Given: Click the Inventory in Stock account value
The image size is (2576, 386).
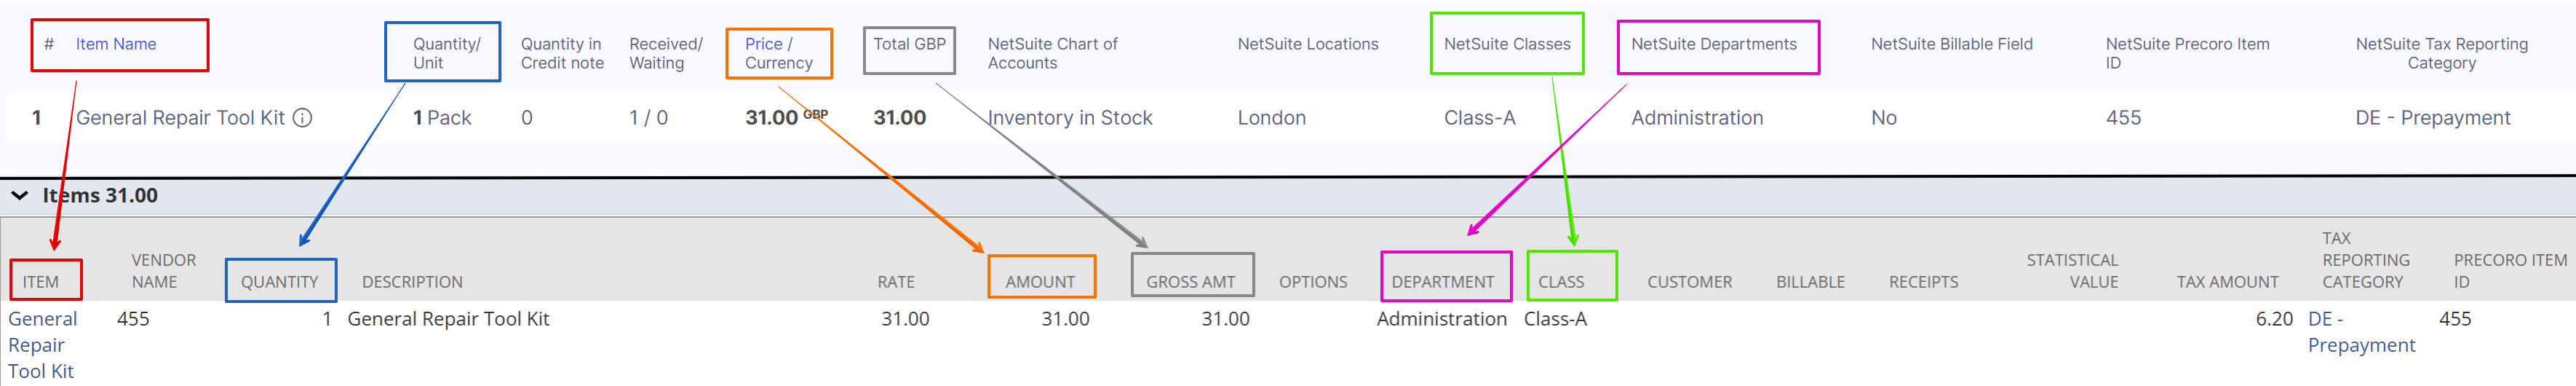Looking at the screenshot, I should click(1070, 118).
